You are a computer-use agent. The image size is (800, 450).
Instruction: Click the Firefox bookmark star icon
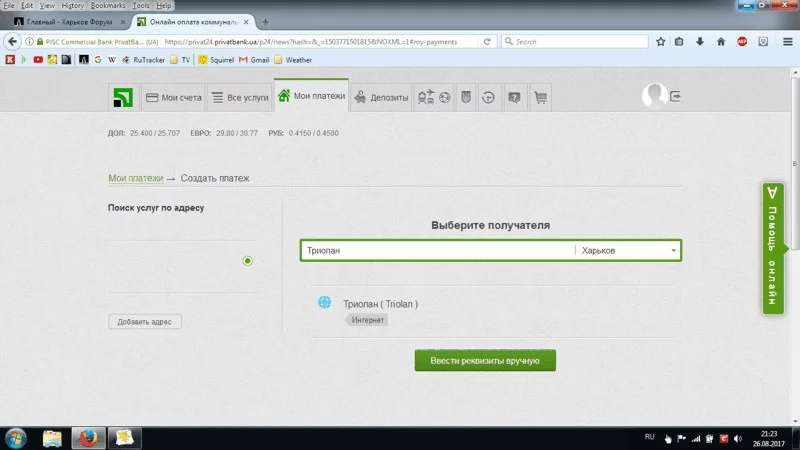tap(661, 42)
